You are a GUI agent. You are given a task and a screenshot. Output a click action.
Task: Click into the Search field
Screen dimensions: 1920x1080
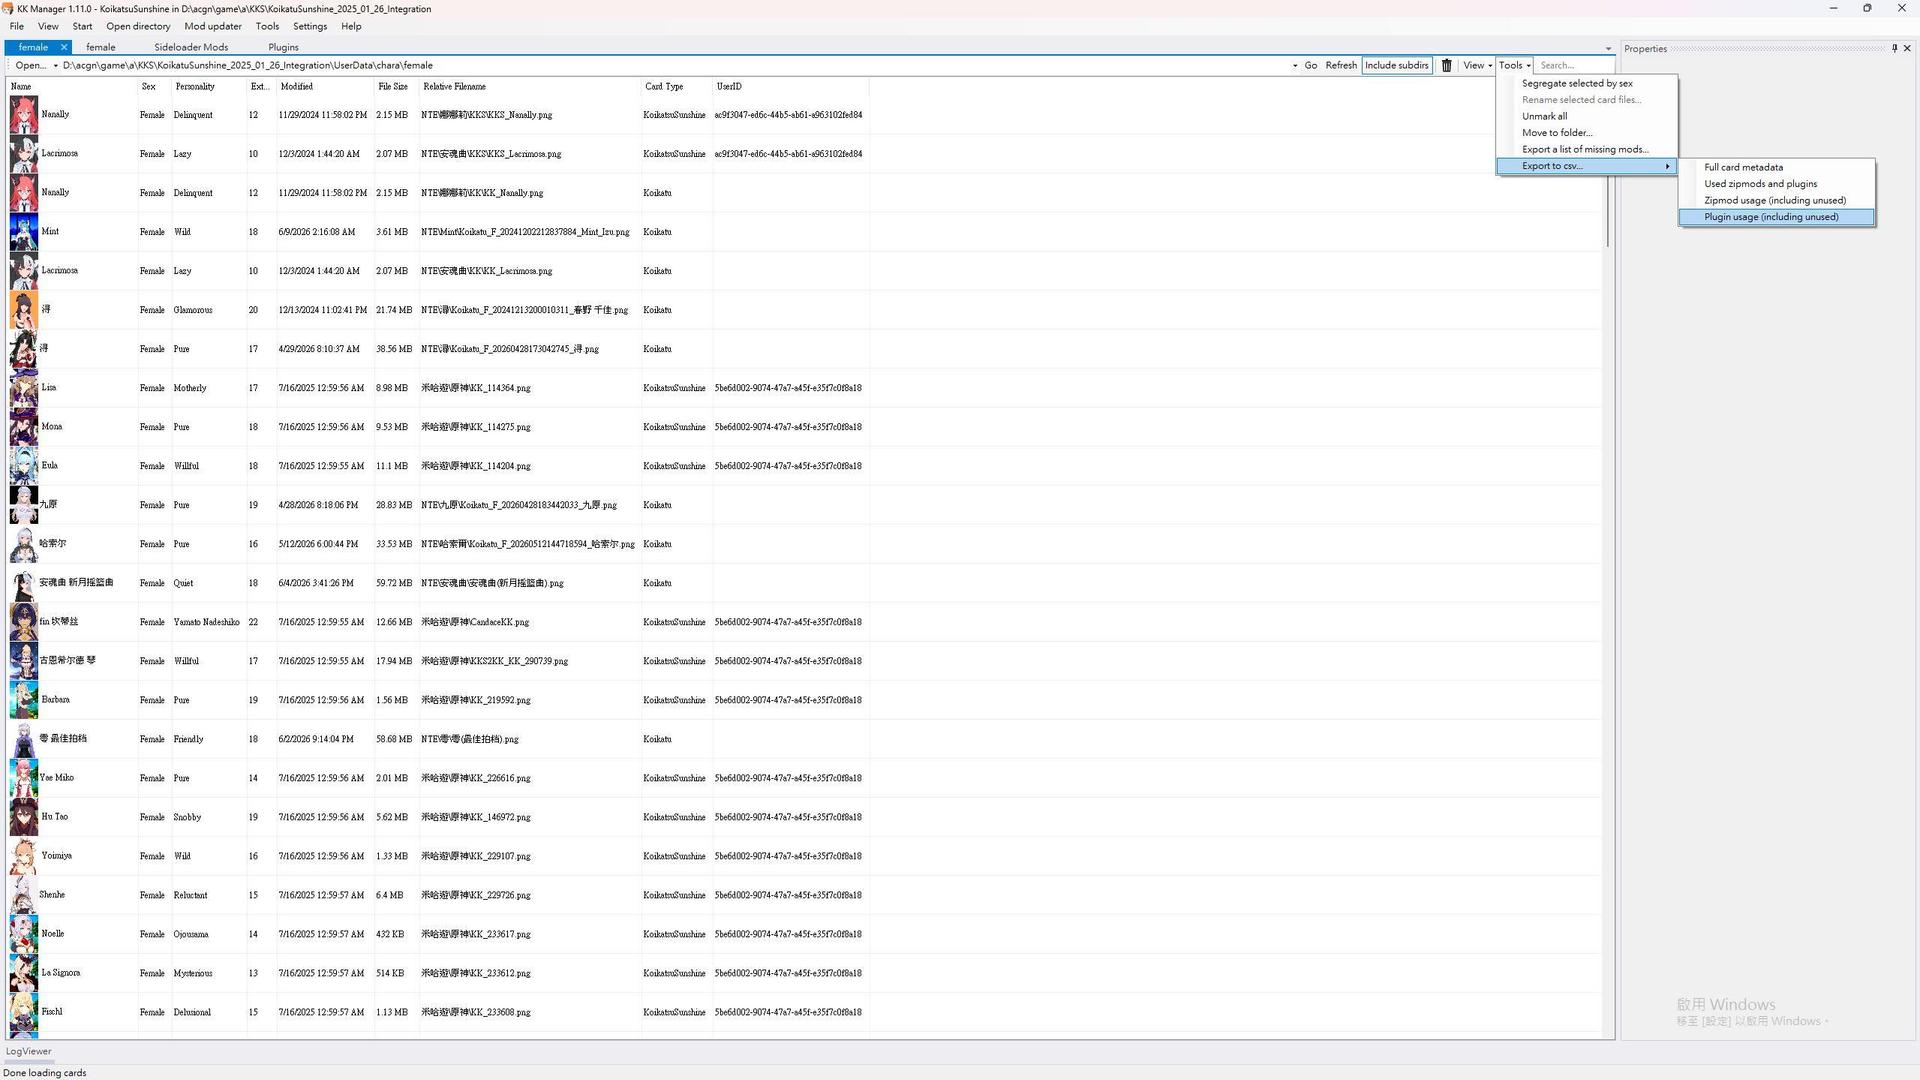click(1573, 66)
